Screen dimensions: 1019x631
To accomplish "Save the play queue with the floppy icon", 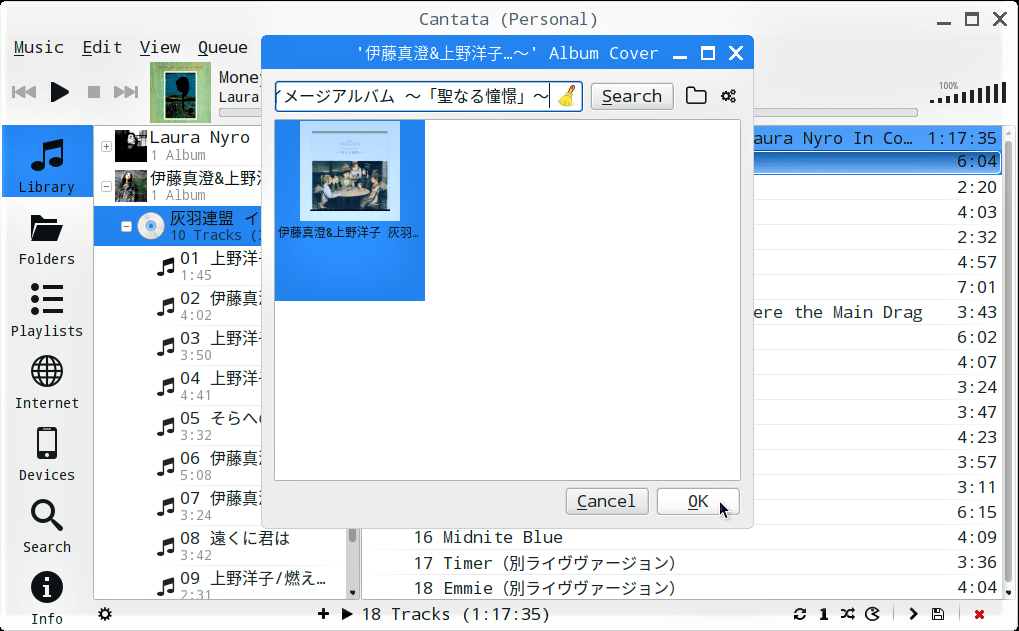I will click(938, 614).
